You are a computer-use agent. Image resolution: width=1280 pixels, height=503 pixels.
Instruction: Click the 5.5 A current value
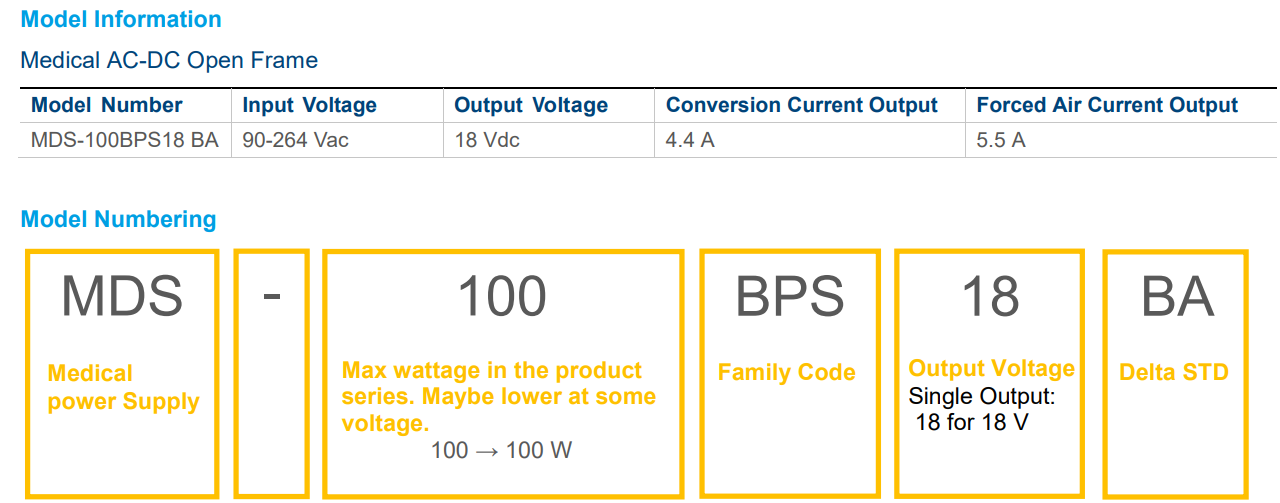coord(1001,140)
